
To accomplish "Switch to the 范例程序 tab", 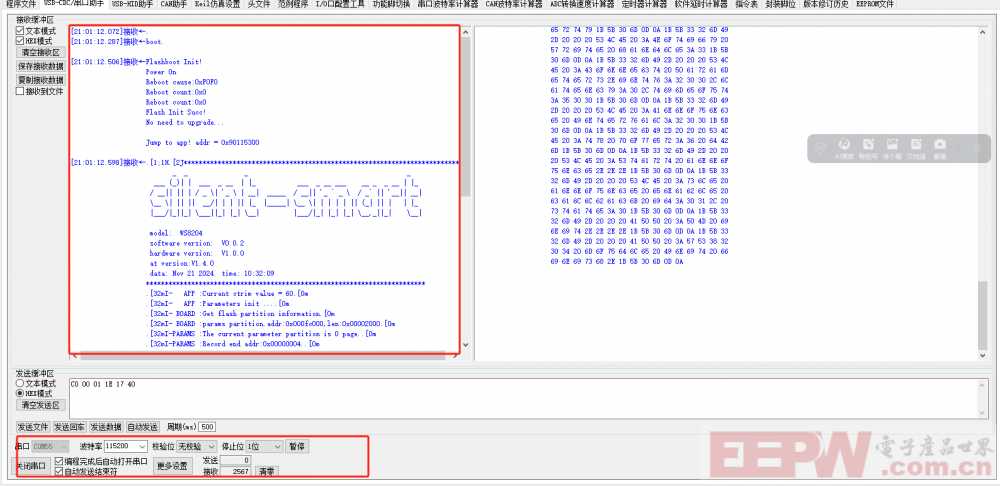I will (x=293, y=4).
